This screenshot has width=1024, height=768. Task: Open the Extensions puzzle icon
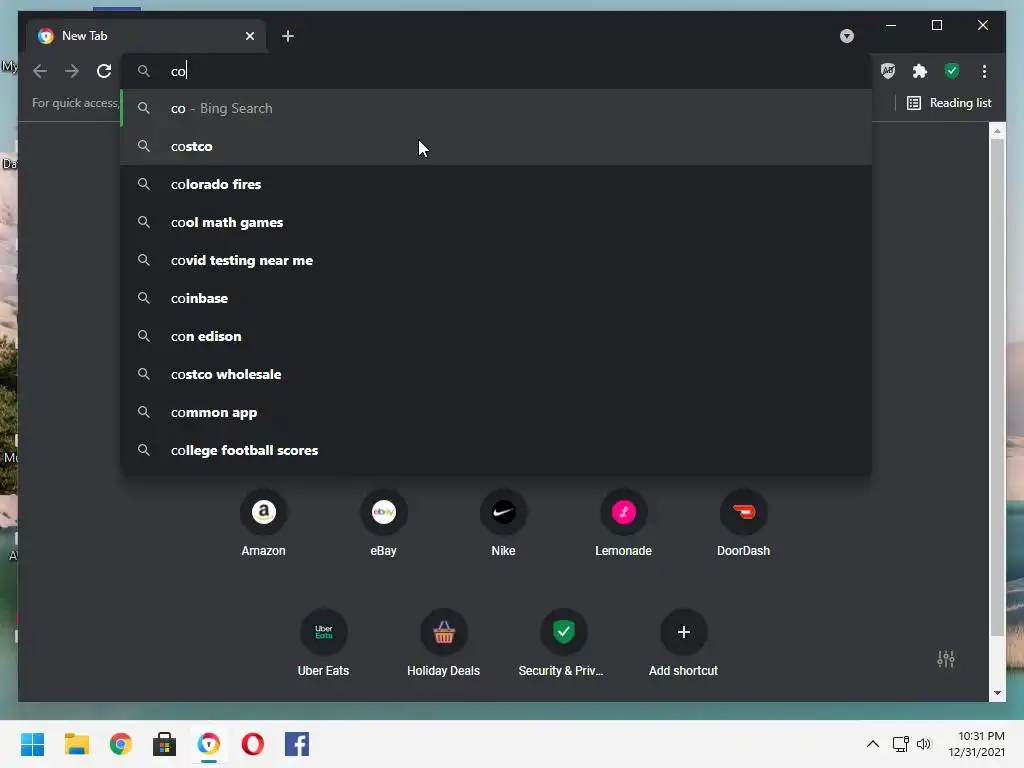pyautogui.click(x=920, y=71)
